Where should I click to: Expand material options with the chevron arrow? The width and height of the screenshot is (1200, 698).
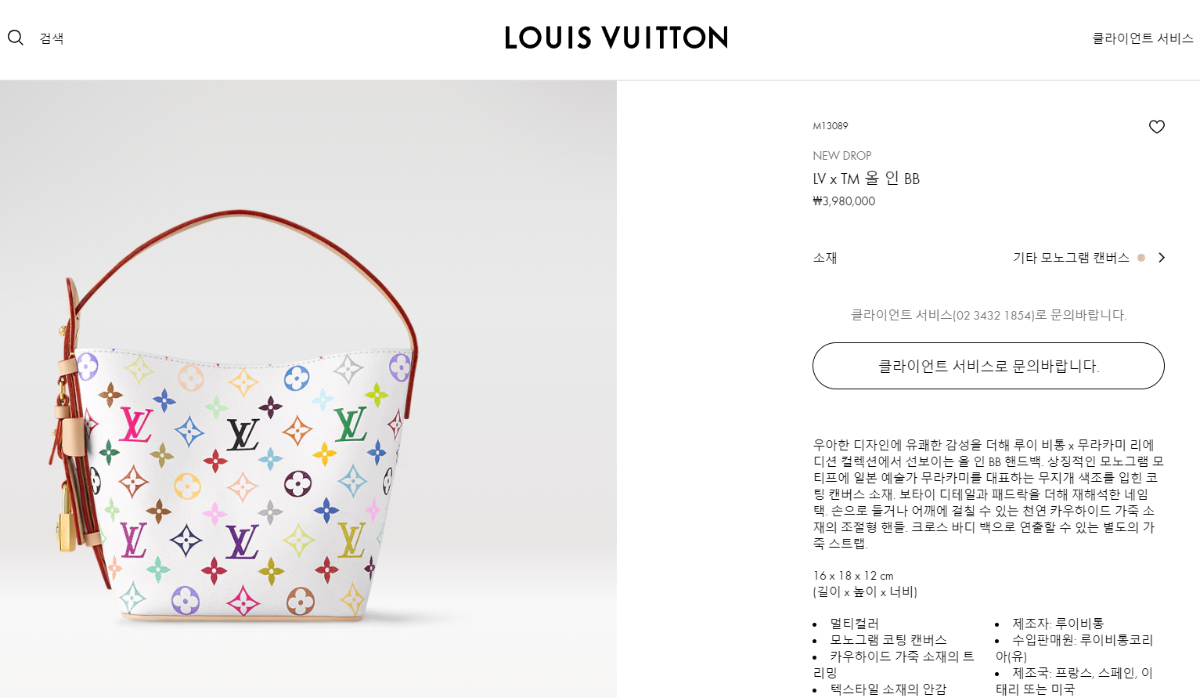[x=1161, y=258]
